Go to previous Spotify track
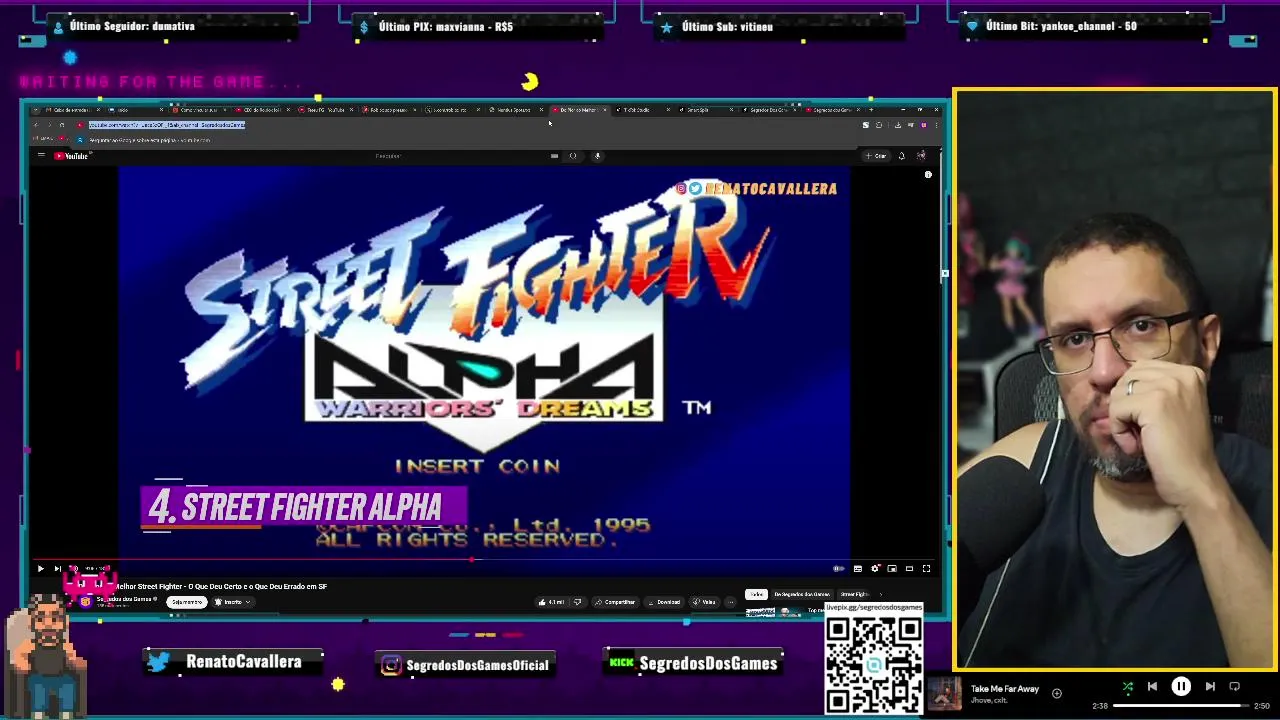Image resolution: width=1280 pixels, height=720 pixels. 1152,687
